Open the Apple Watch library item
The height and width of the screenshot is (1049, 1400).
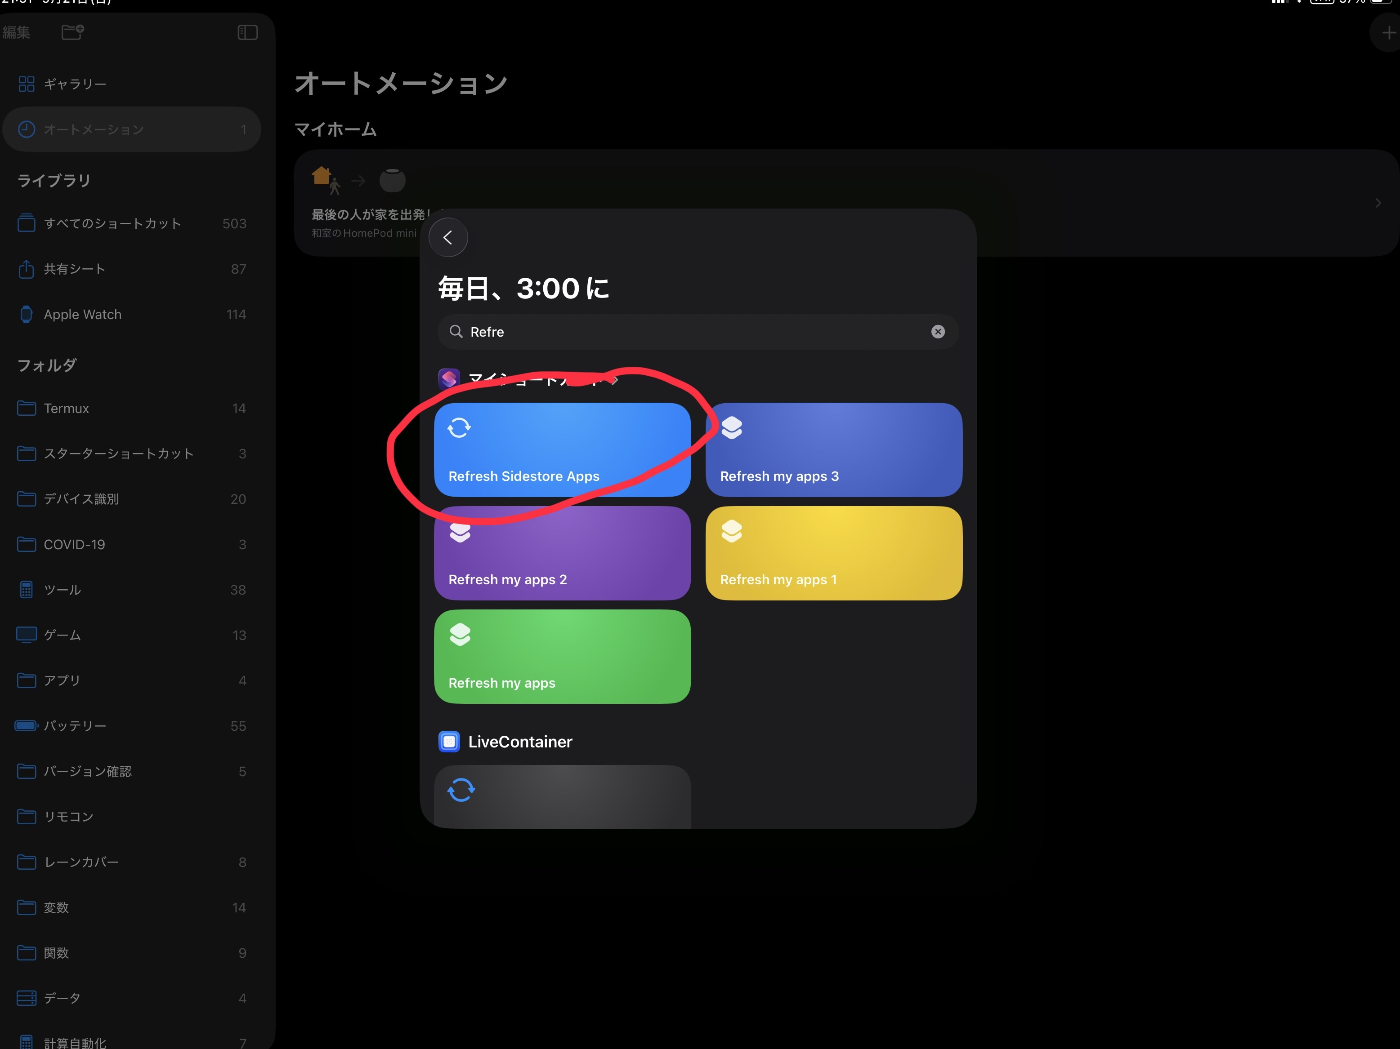coord(132,314)
